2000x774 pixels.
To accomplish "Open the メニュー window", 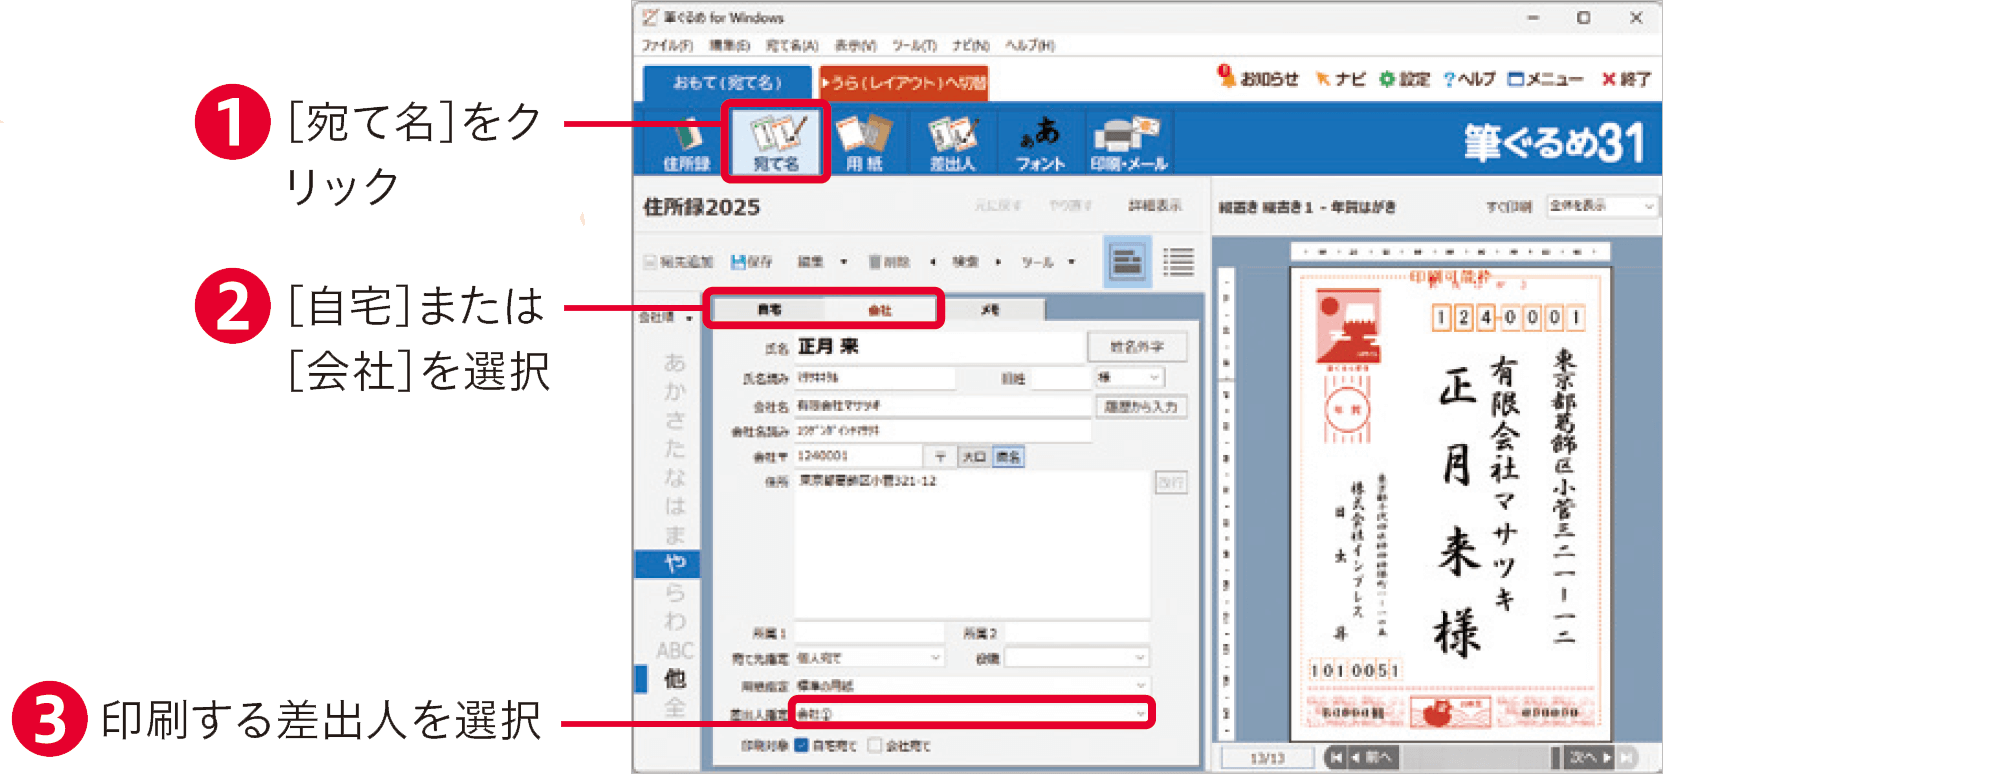I will 1545,79.
